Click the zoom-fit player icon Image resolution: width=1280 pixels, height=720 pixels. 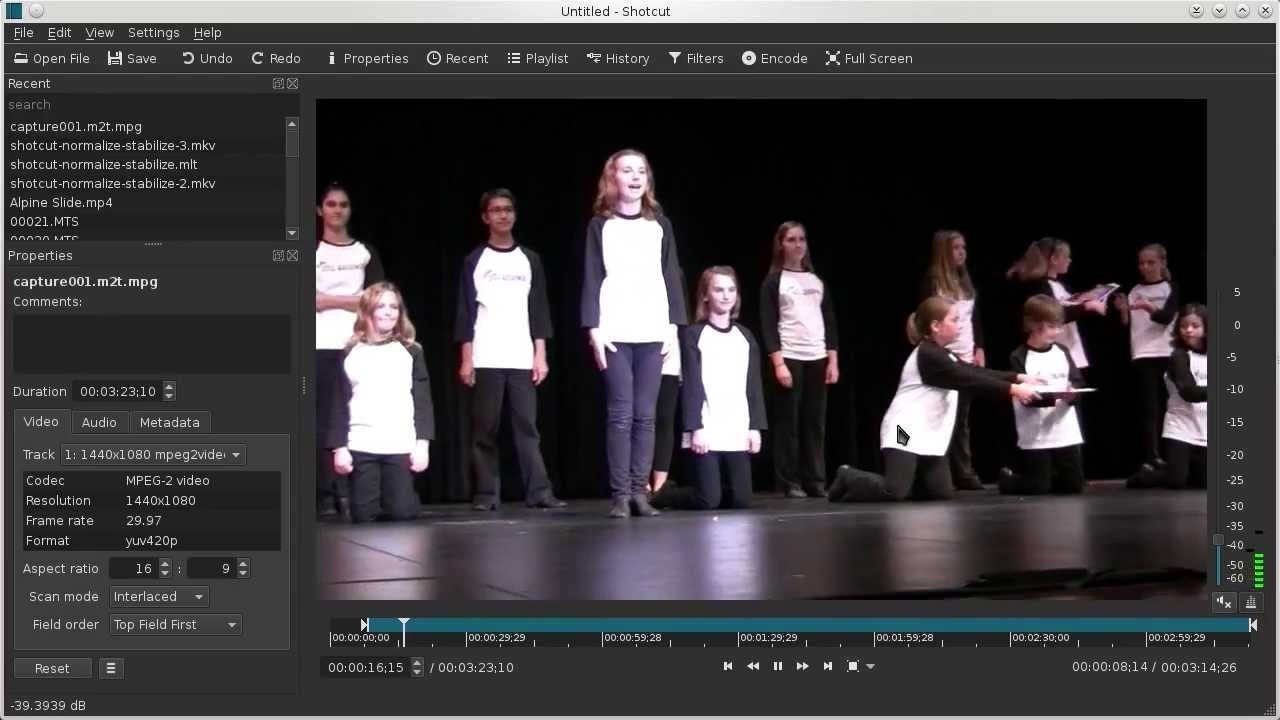(853, 666)
